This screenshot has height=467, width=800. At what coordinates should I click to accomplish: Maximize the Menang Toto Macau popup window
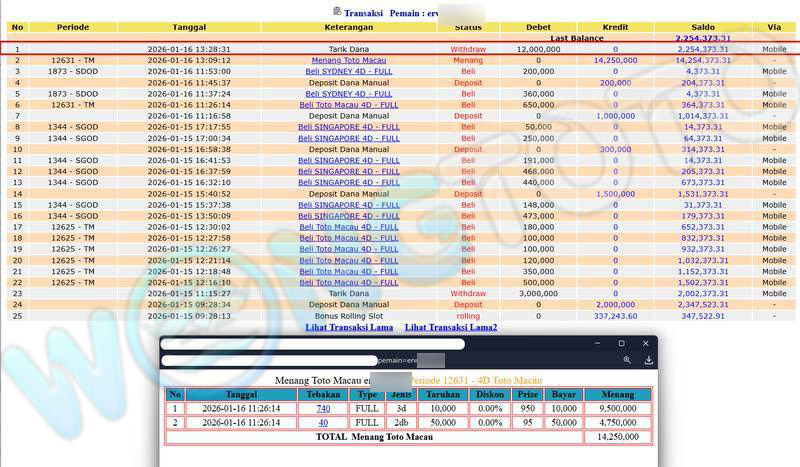(620, 343)
